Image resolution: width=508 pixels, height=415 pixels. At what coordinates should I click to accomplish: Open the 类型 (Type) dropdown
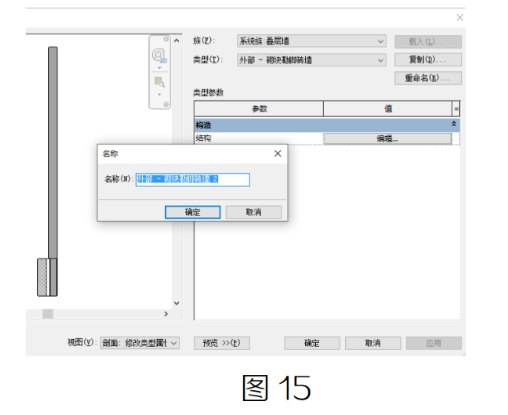pyautogui.click(x=311, y=60)
